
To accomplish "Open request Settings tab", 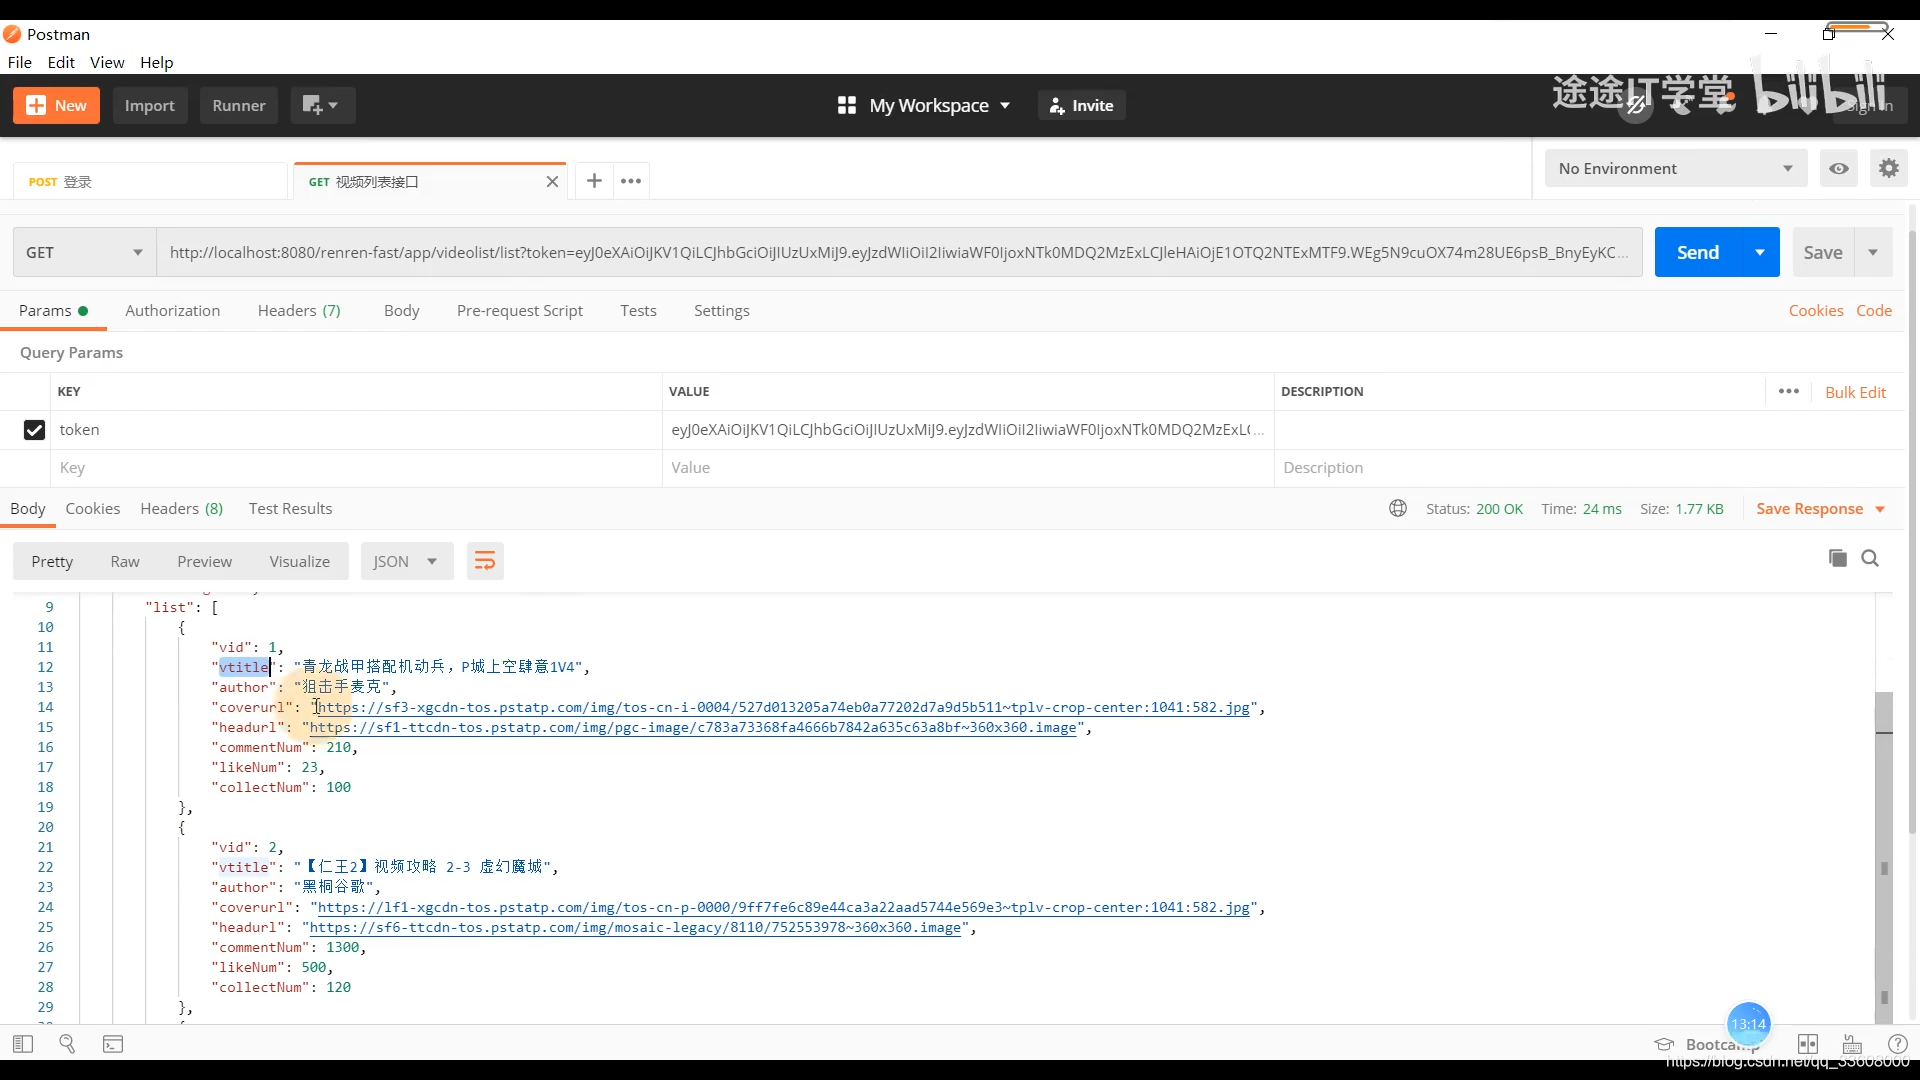I will [721, 311].
